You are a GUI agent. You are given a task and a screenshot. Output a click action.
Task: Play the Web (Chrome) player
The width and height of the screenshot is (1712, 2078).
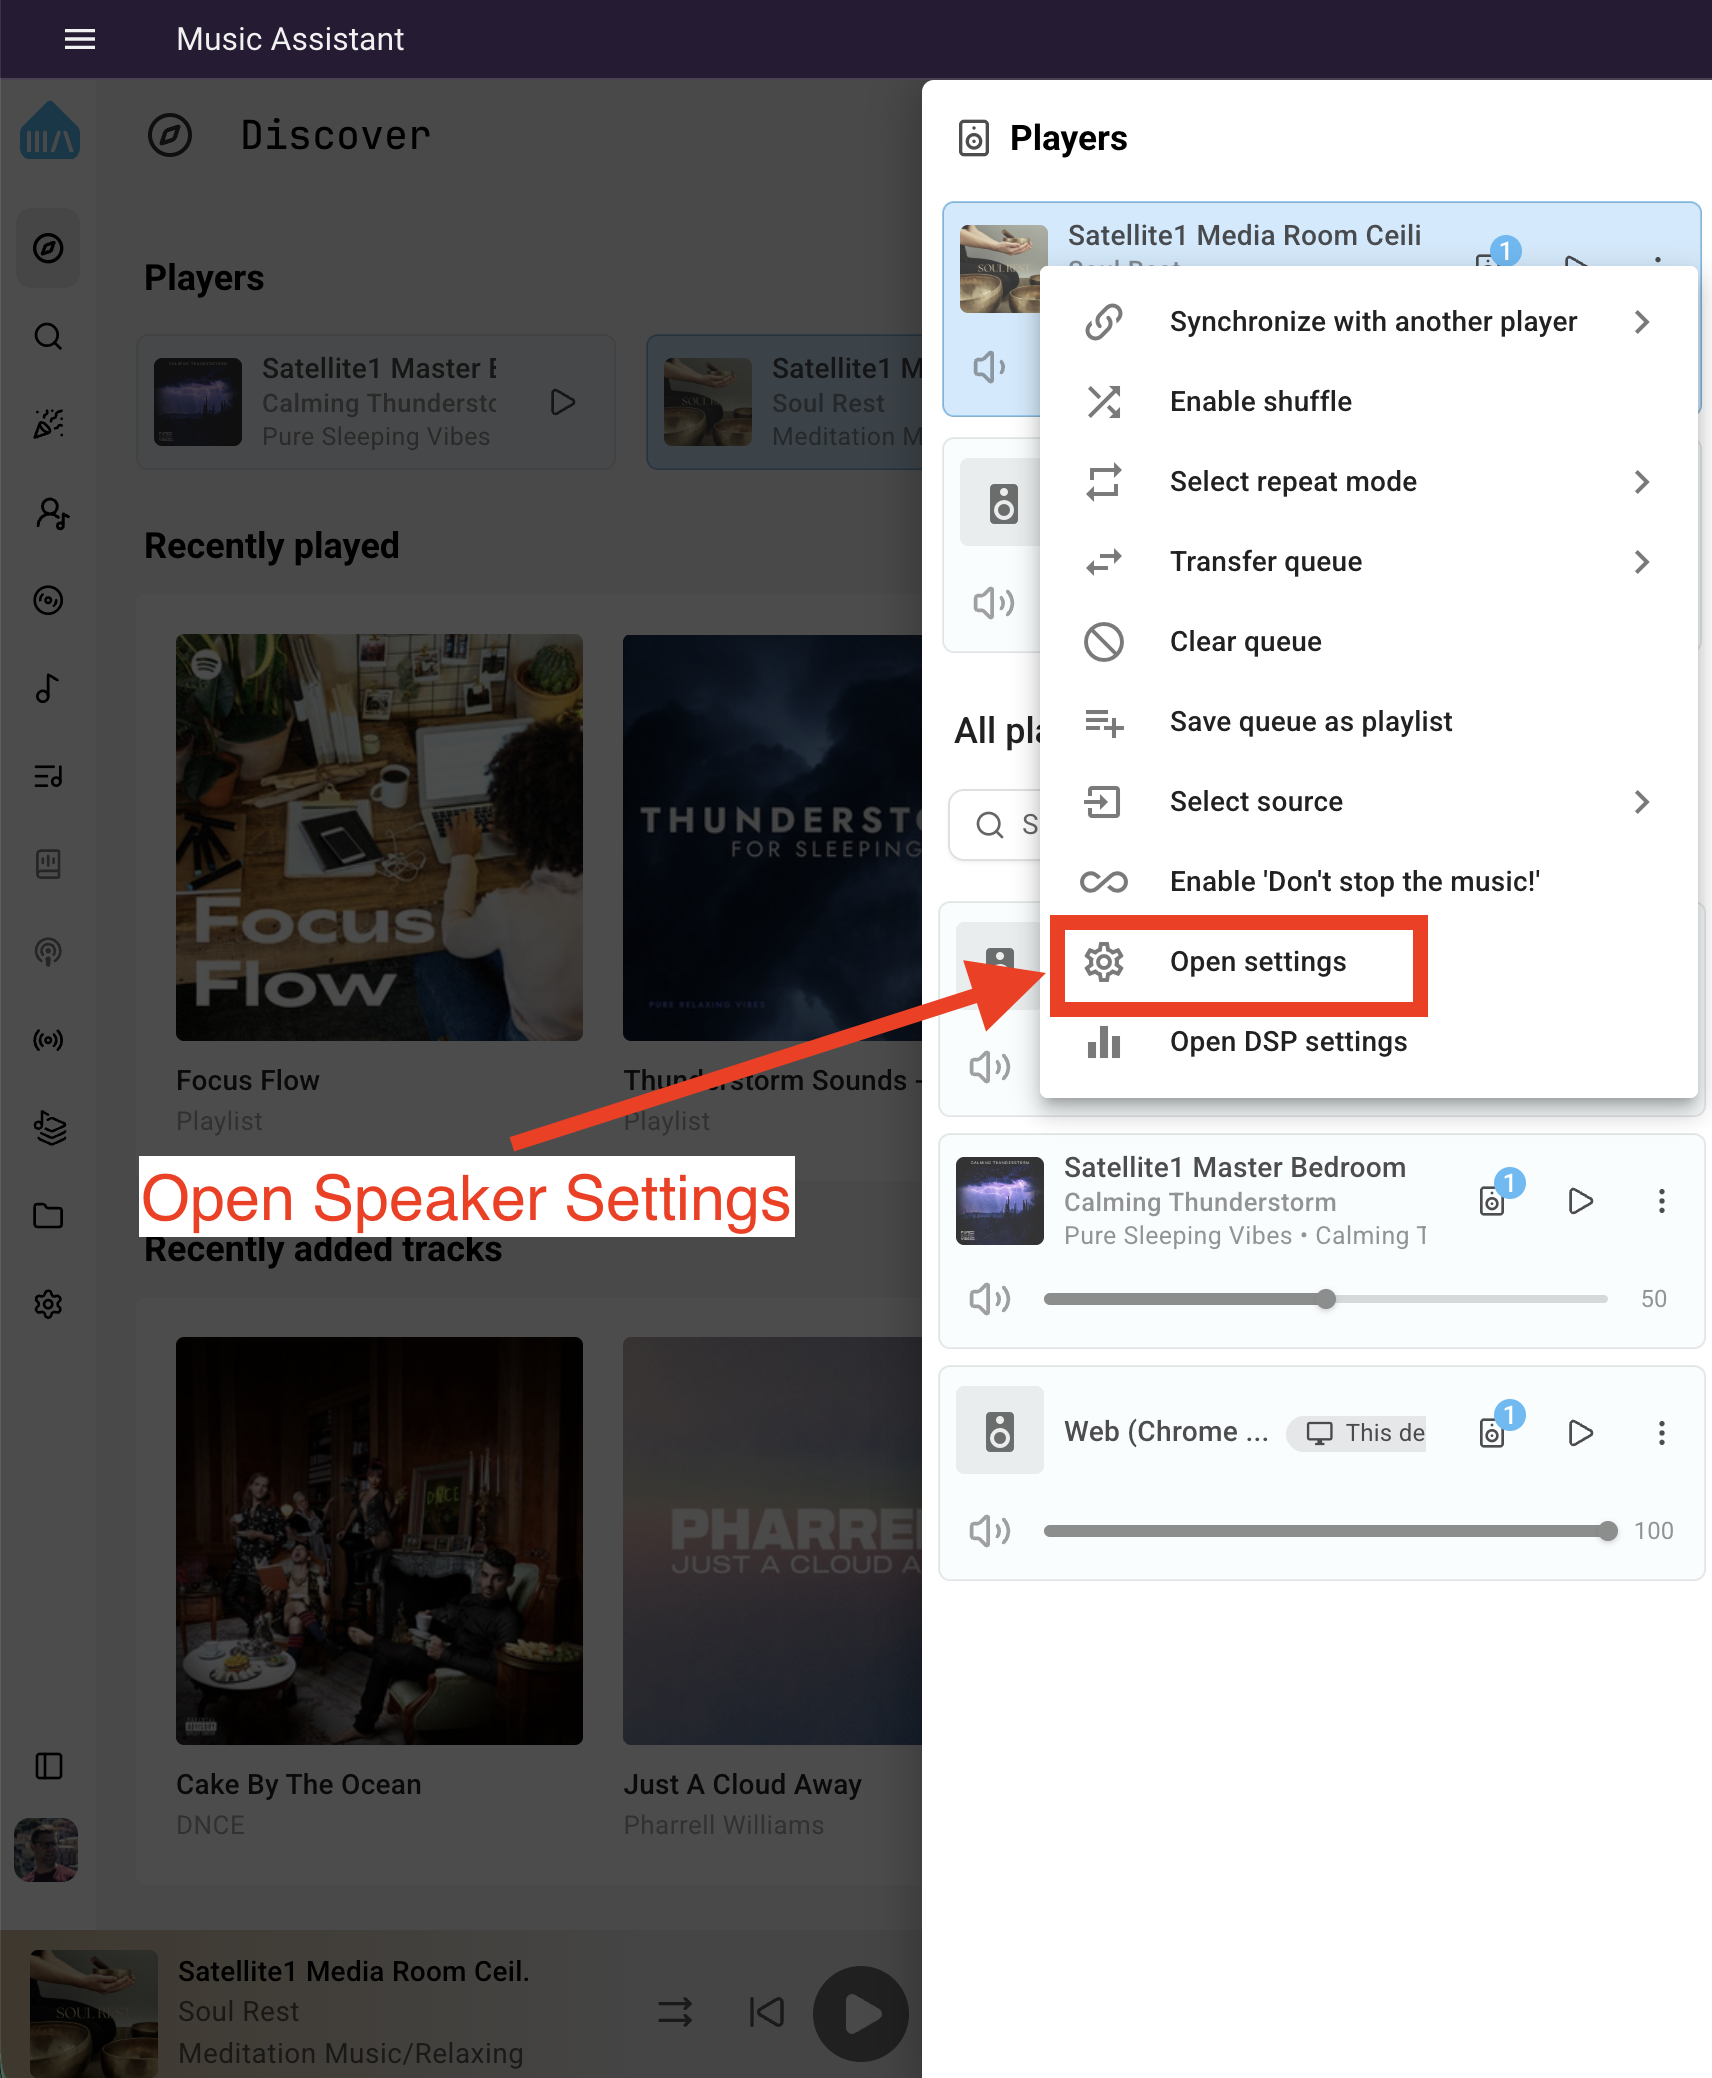1580,1433
